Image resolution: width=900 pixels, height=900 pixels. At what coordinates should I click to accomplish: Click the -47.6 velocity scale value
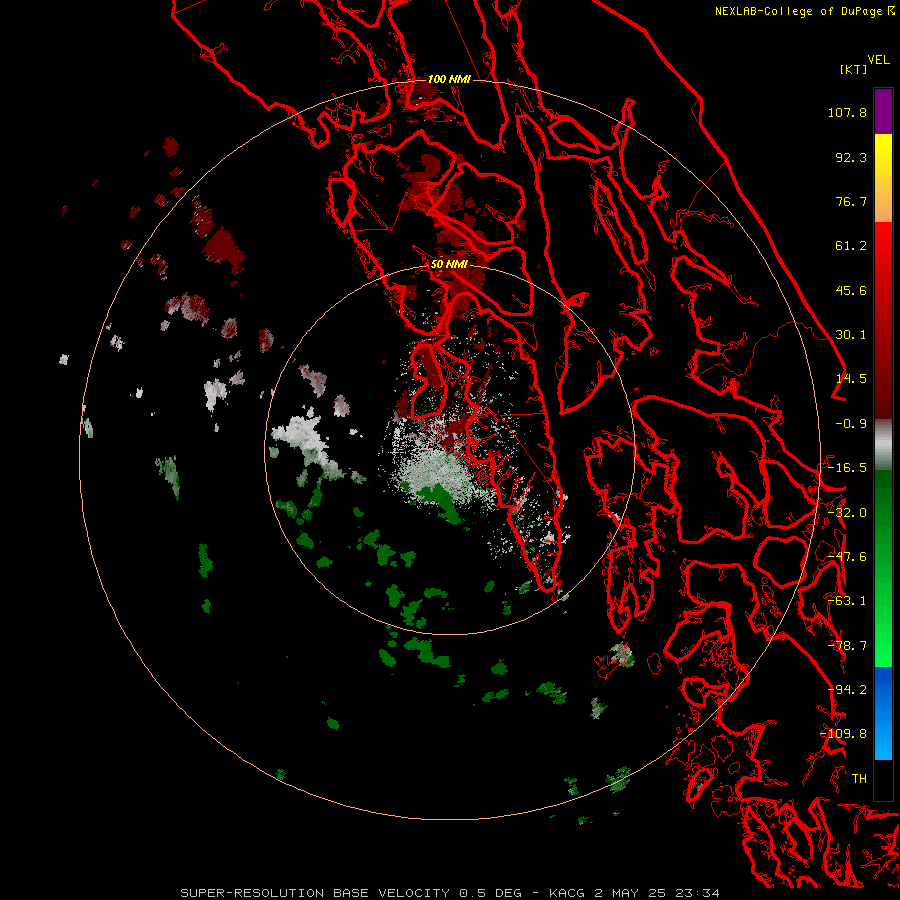pyautogui.click(x=847, y=557)
